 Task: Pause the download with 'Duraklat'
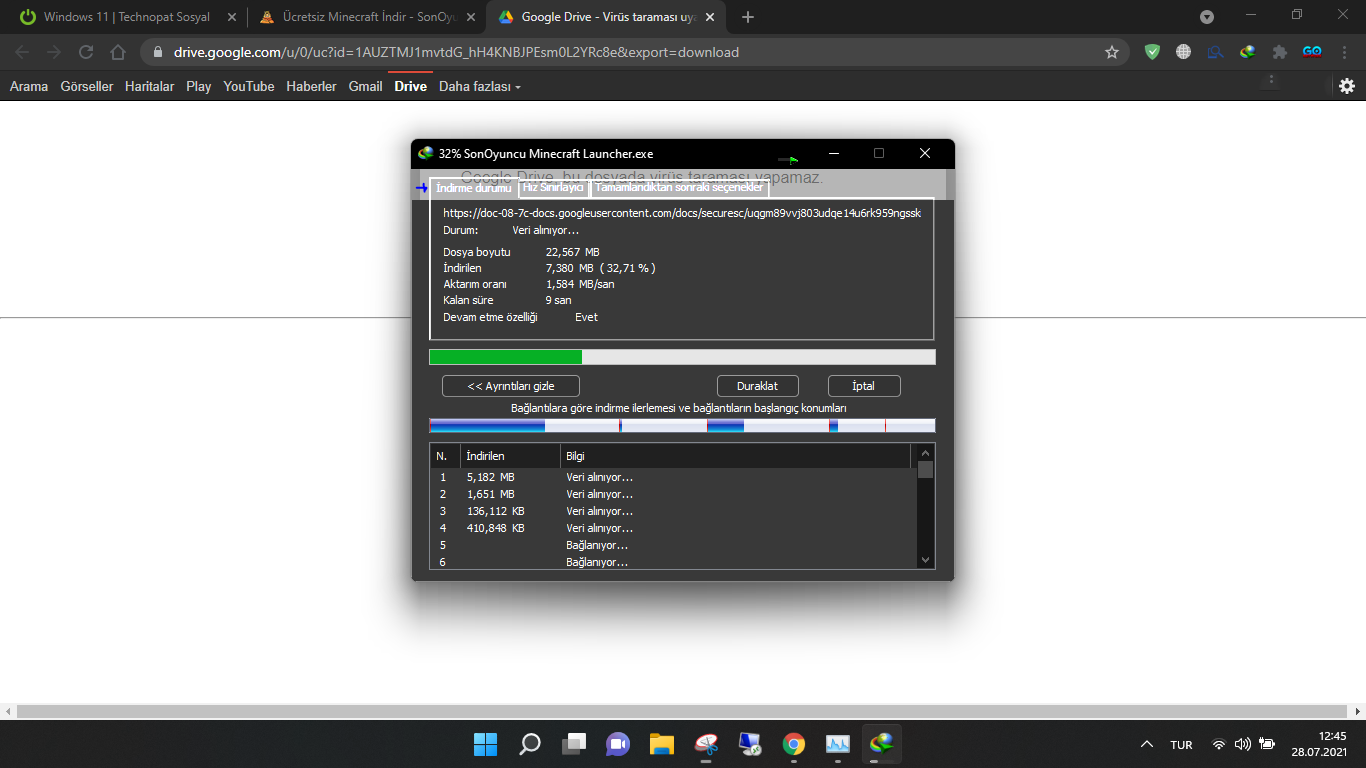tap(759, 386)
